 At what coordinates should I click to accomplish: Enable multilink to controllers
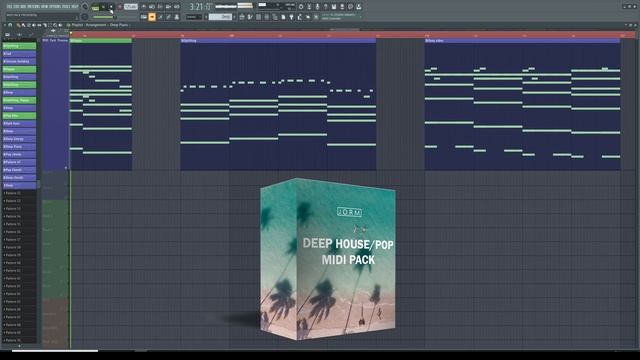click(x=176, y=17)
